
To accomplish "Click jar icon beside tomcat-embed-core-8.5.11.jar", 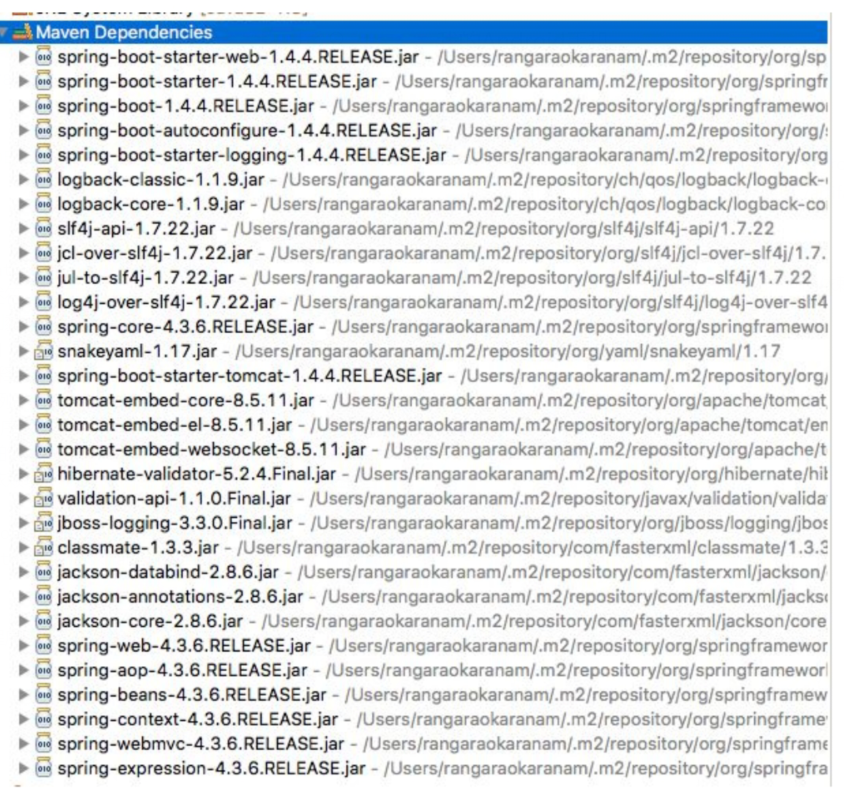I will (x=43, y=400).
